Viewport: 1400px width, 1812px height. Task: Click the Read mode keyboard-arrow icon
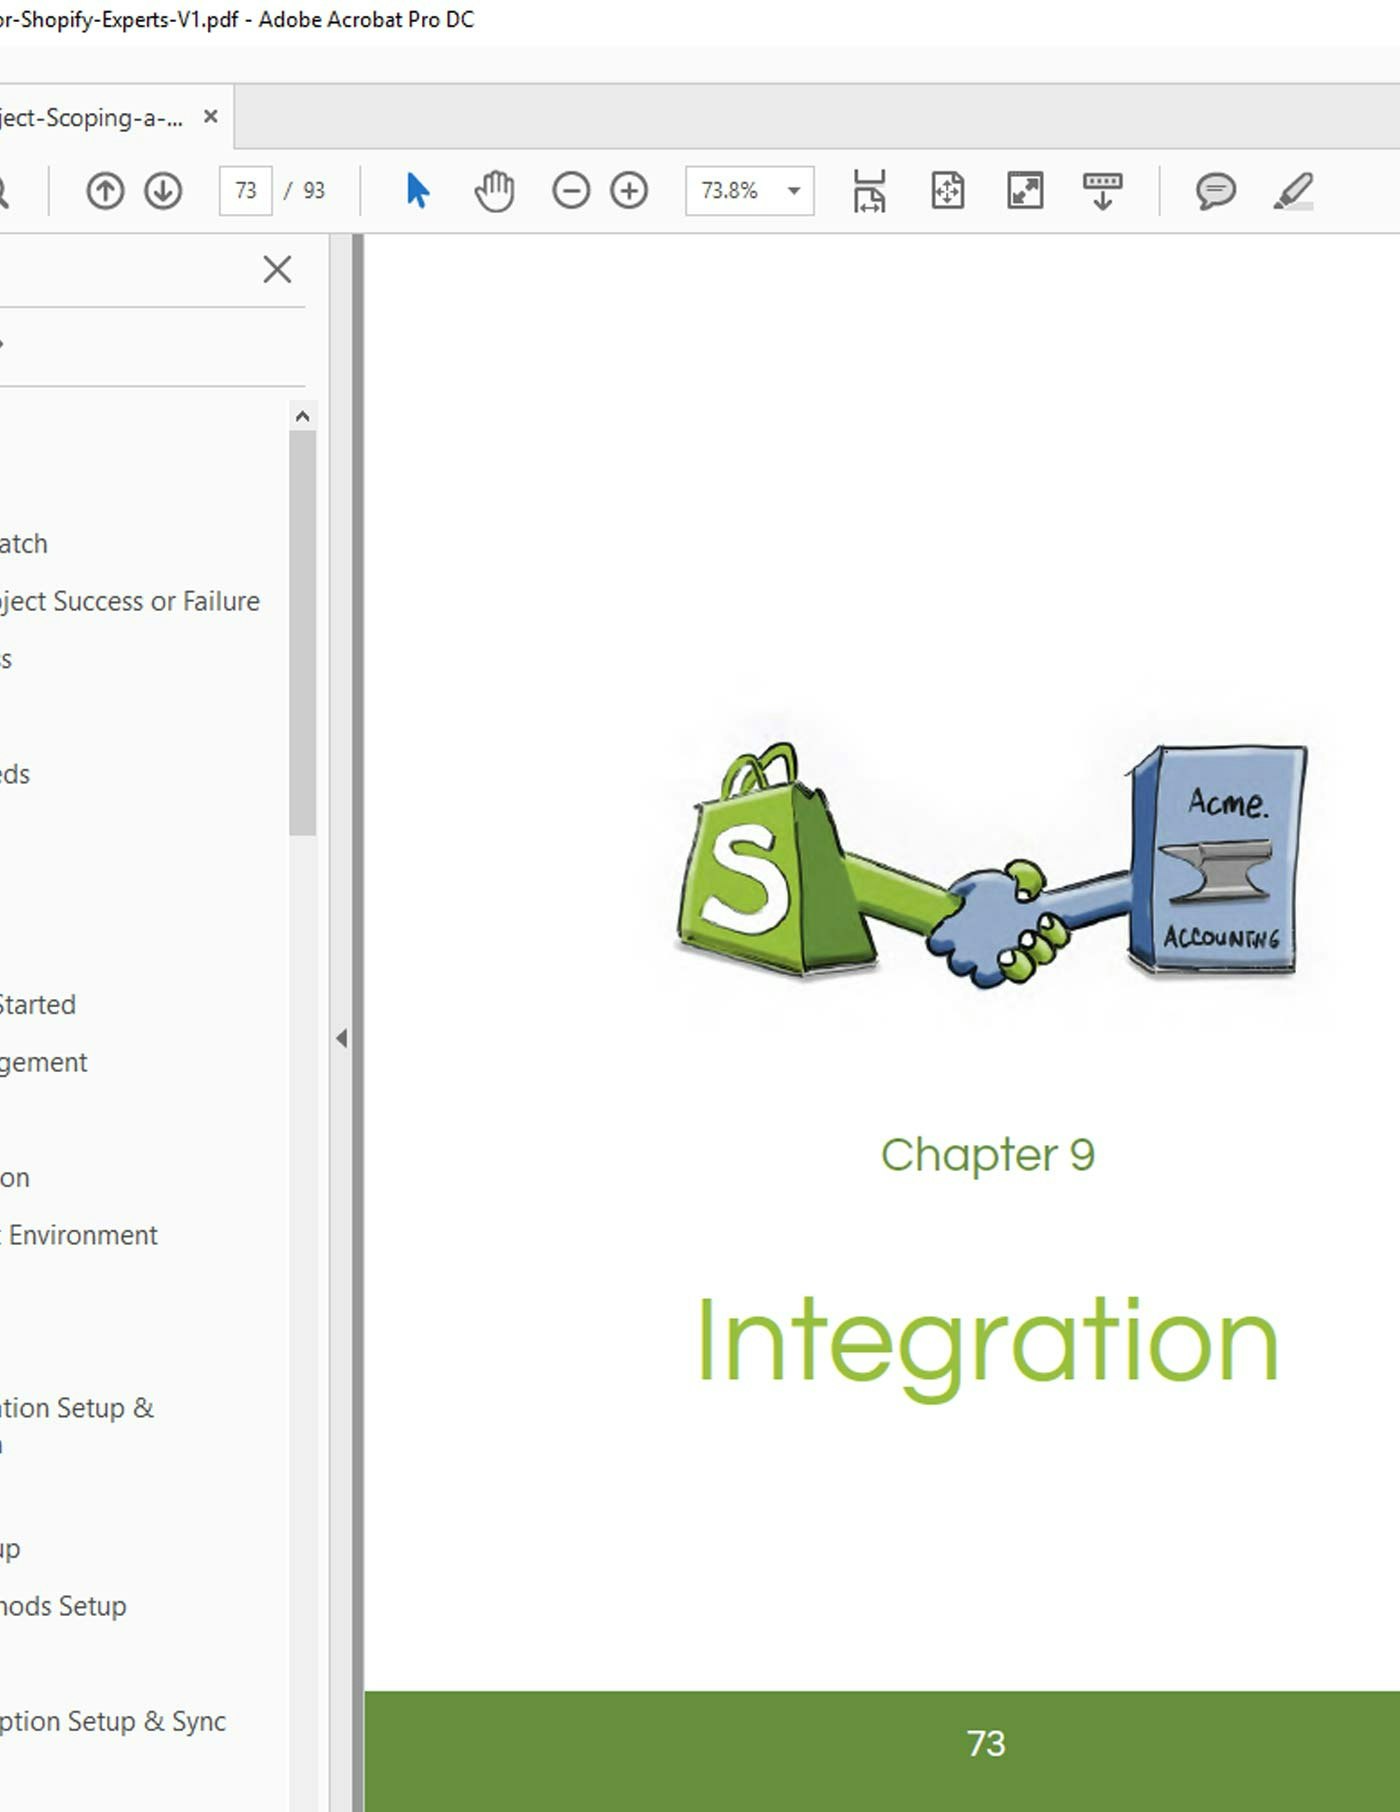click(x=1103, y=190)
